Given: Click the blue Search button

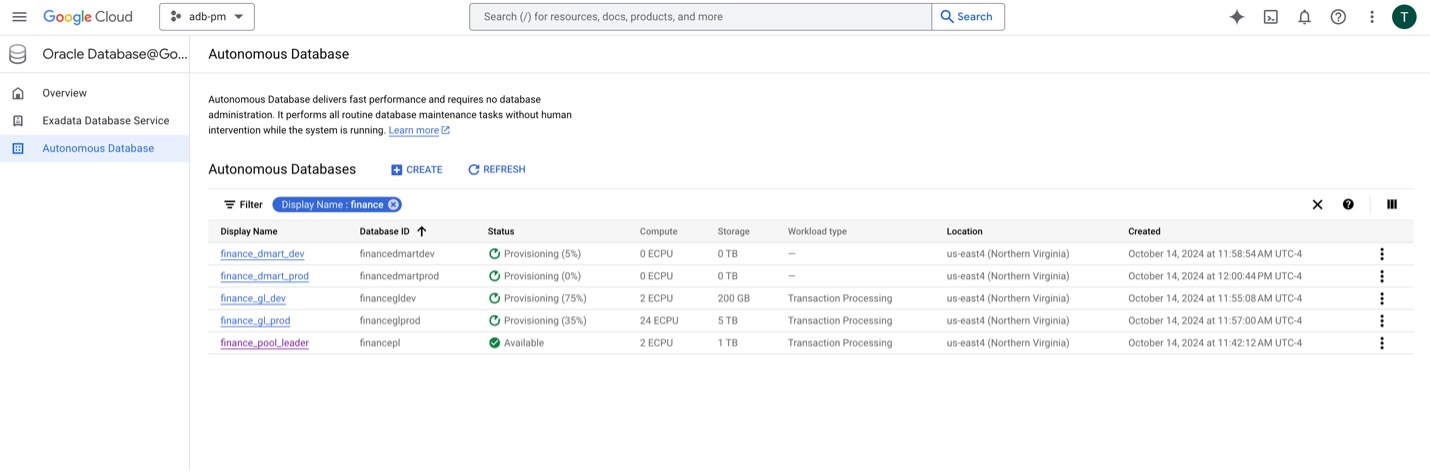Looking at the screenshot, I should 968,17.
